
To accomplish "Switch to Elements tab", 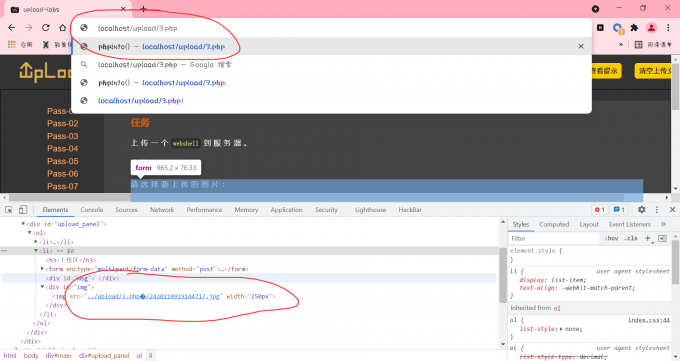I will point(55,210).
